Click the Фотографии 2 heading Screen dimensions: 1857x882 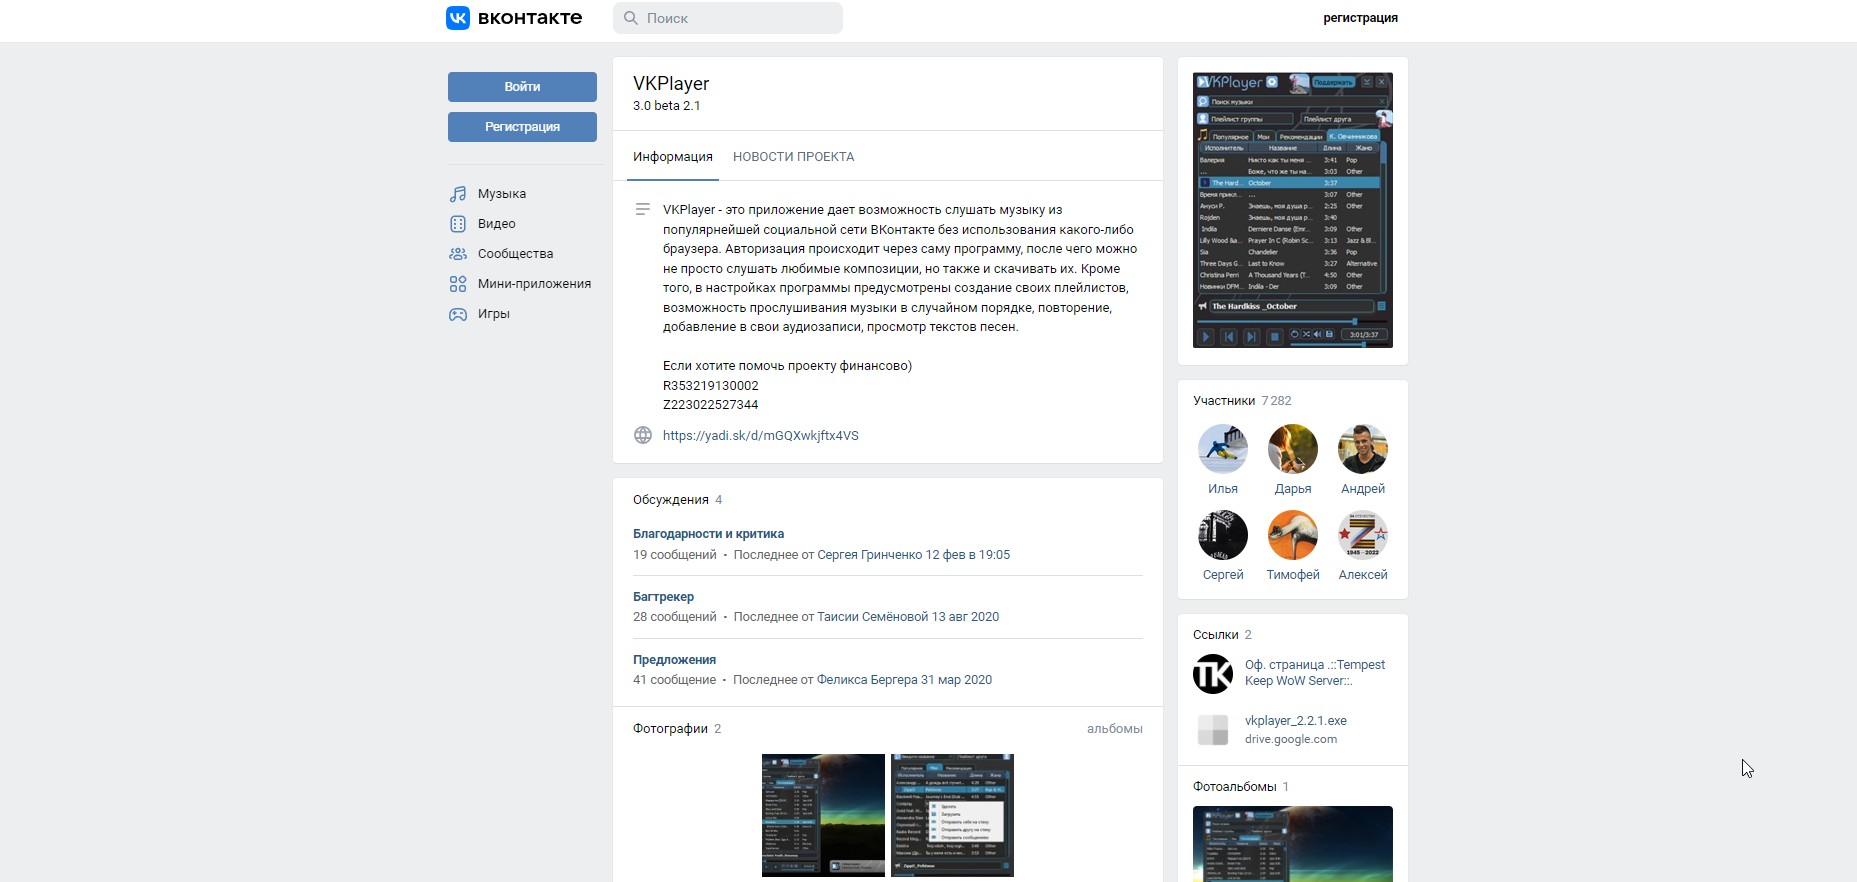[677, 729]
